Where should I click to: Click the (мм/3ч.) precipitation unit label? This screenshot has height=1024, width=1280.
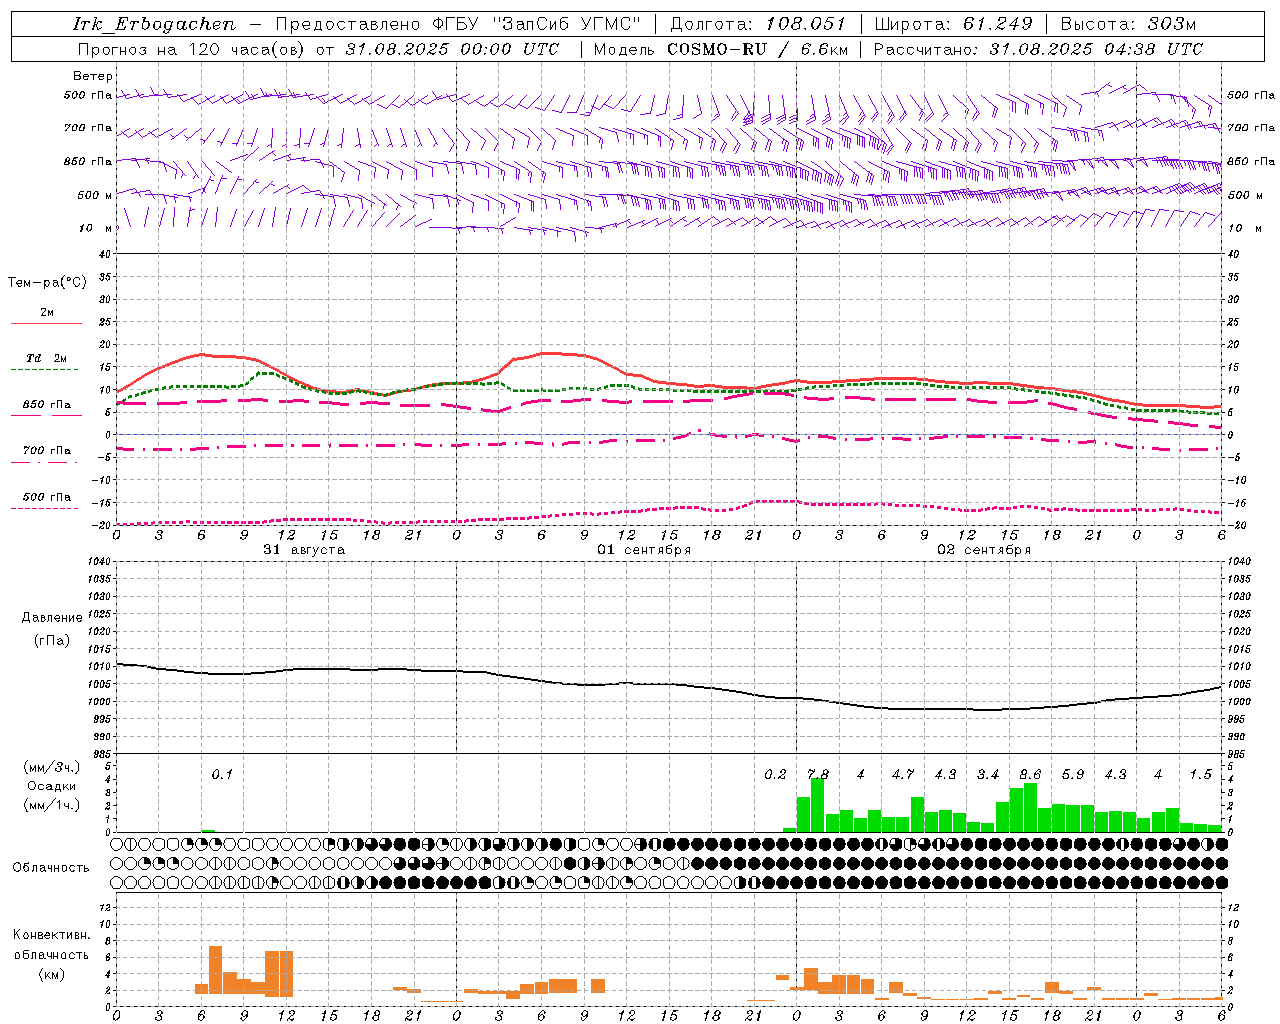click(x=52, y=768)
